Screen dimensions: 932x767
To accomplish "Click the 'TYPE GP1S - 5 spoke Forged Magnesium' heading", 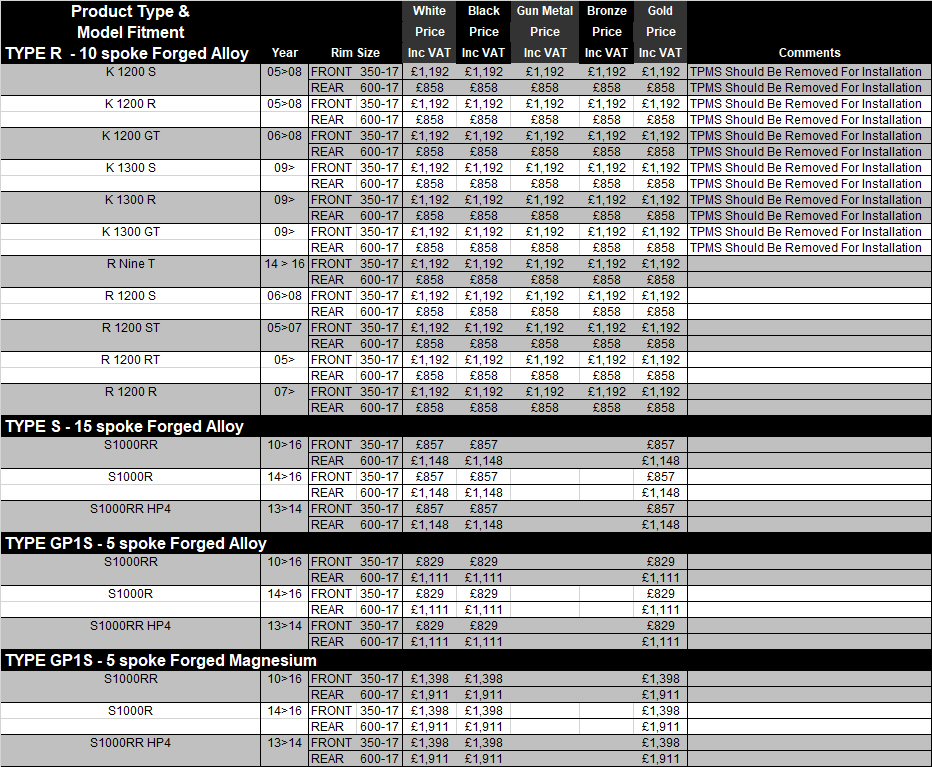I will click(160, 661).
